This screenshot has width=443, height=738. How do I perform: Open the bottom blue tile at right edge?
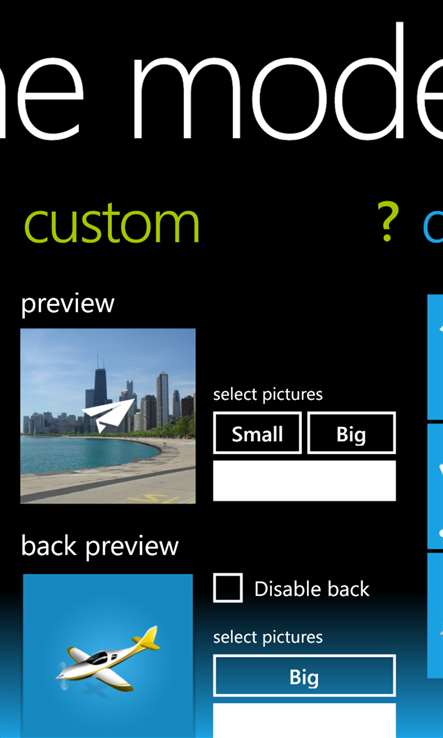[435, 616]
